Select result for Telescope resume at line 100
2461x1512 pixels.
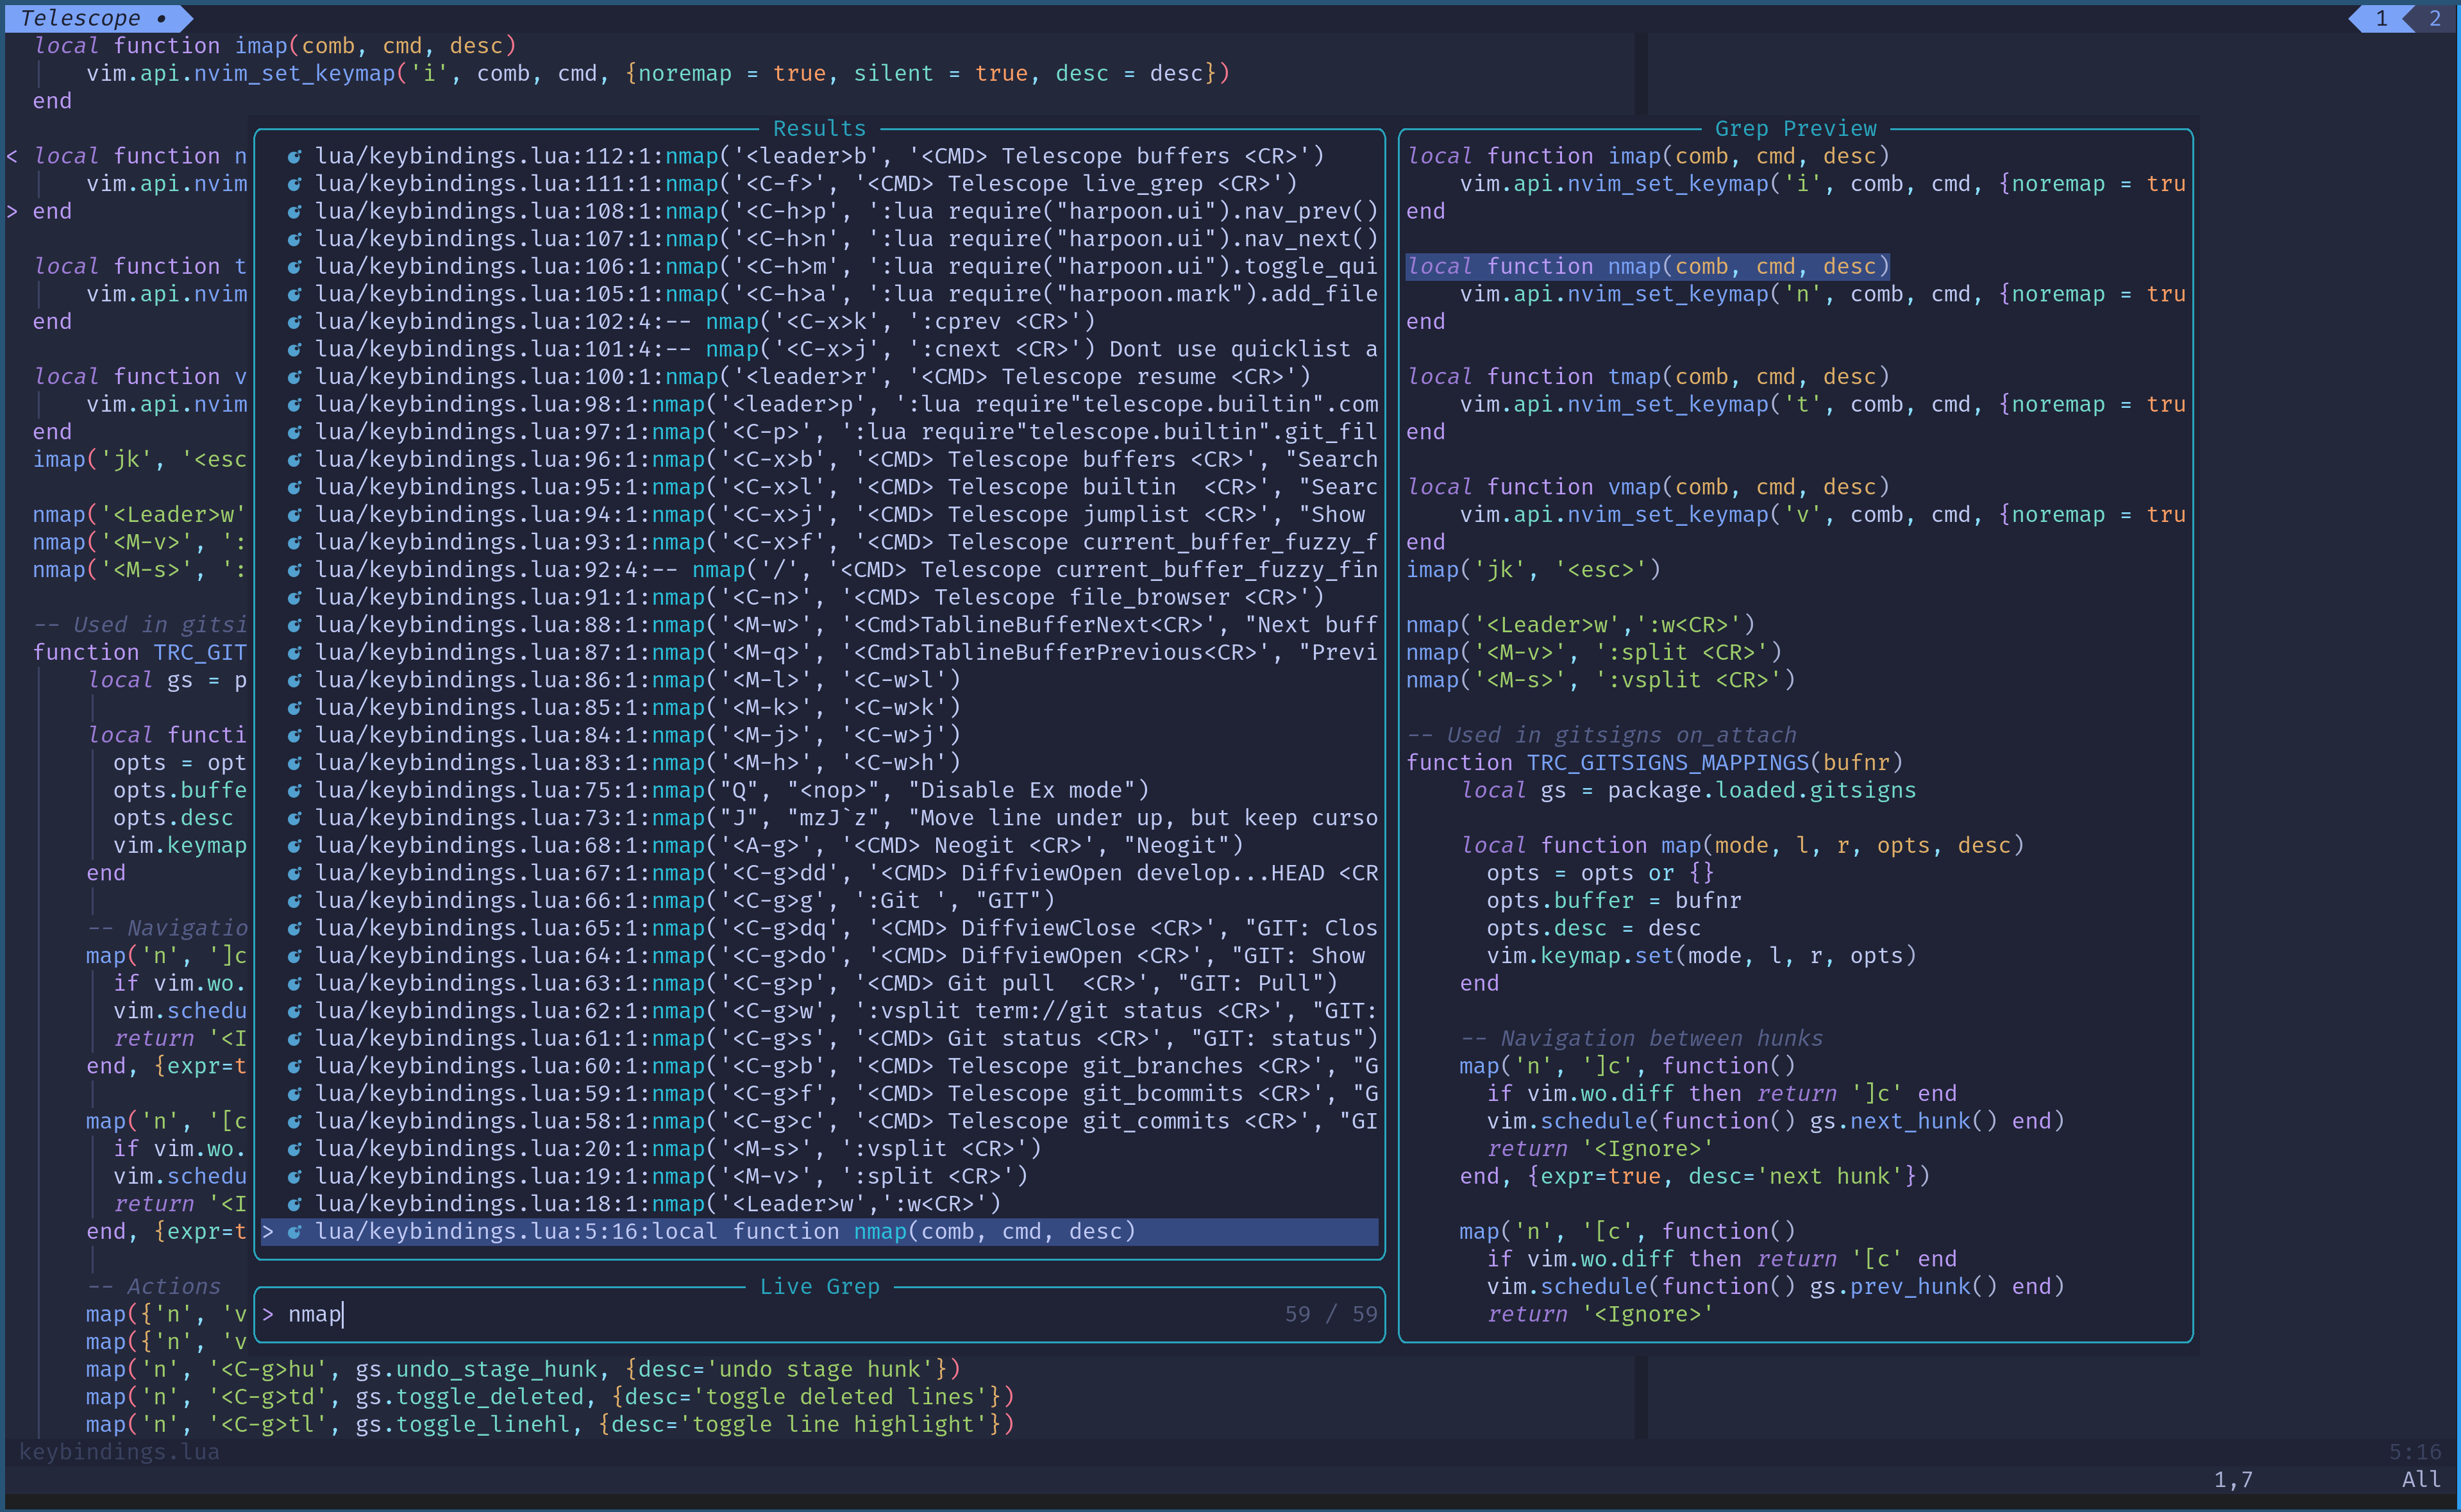[820, 377]
